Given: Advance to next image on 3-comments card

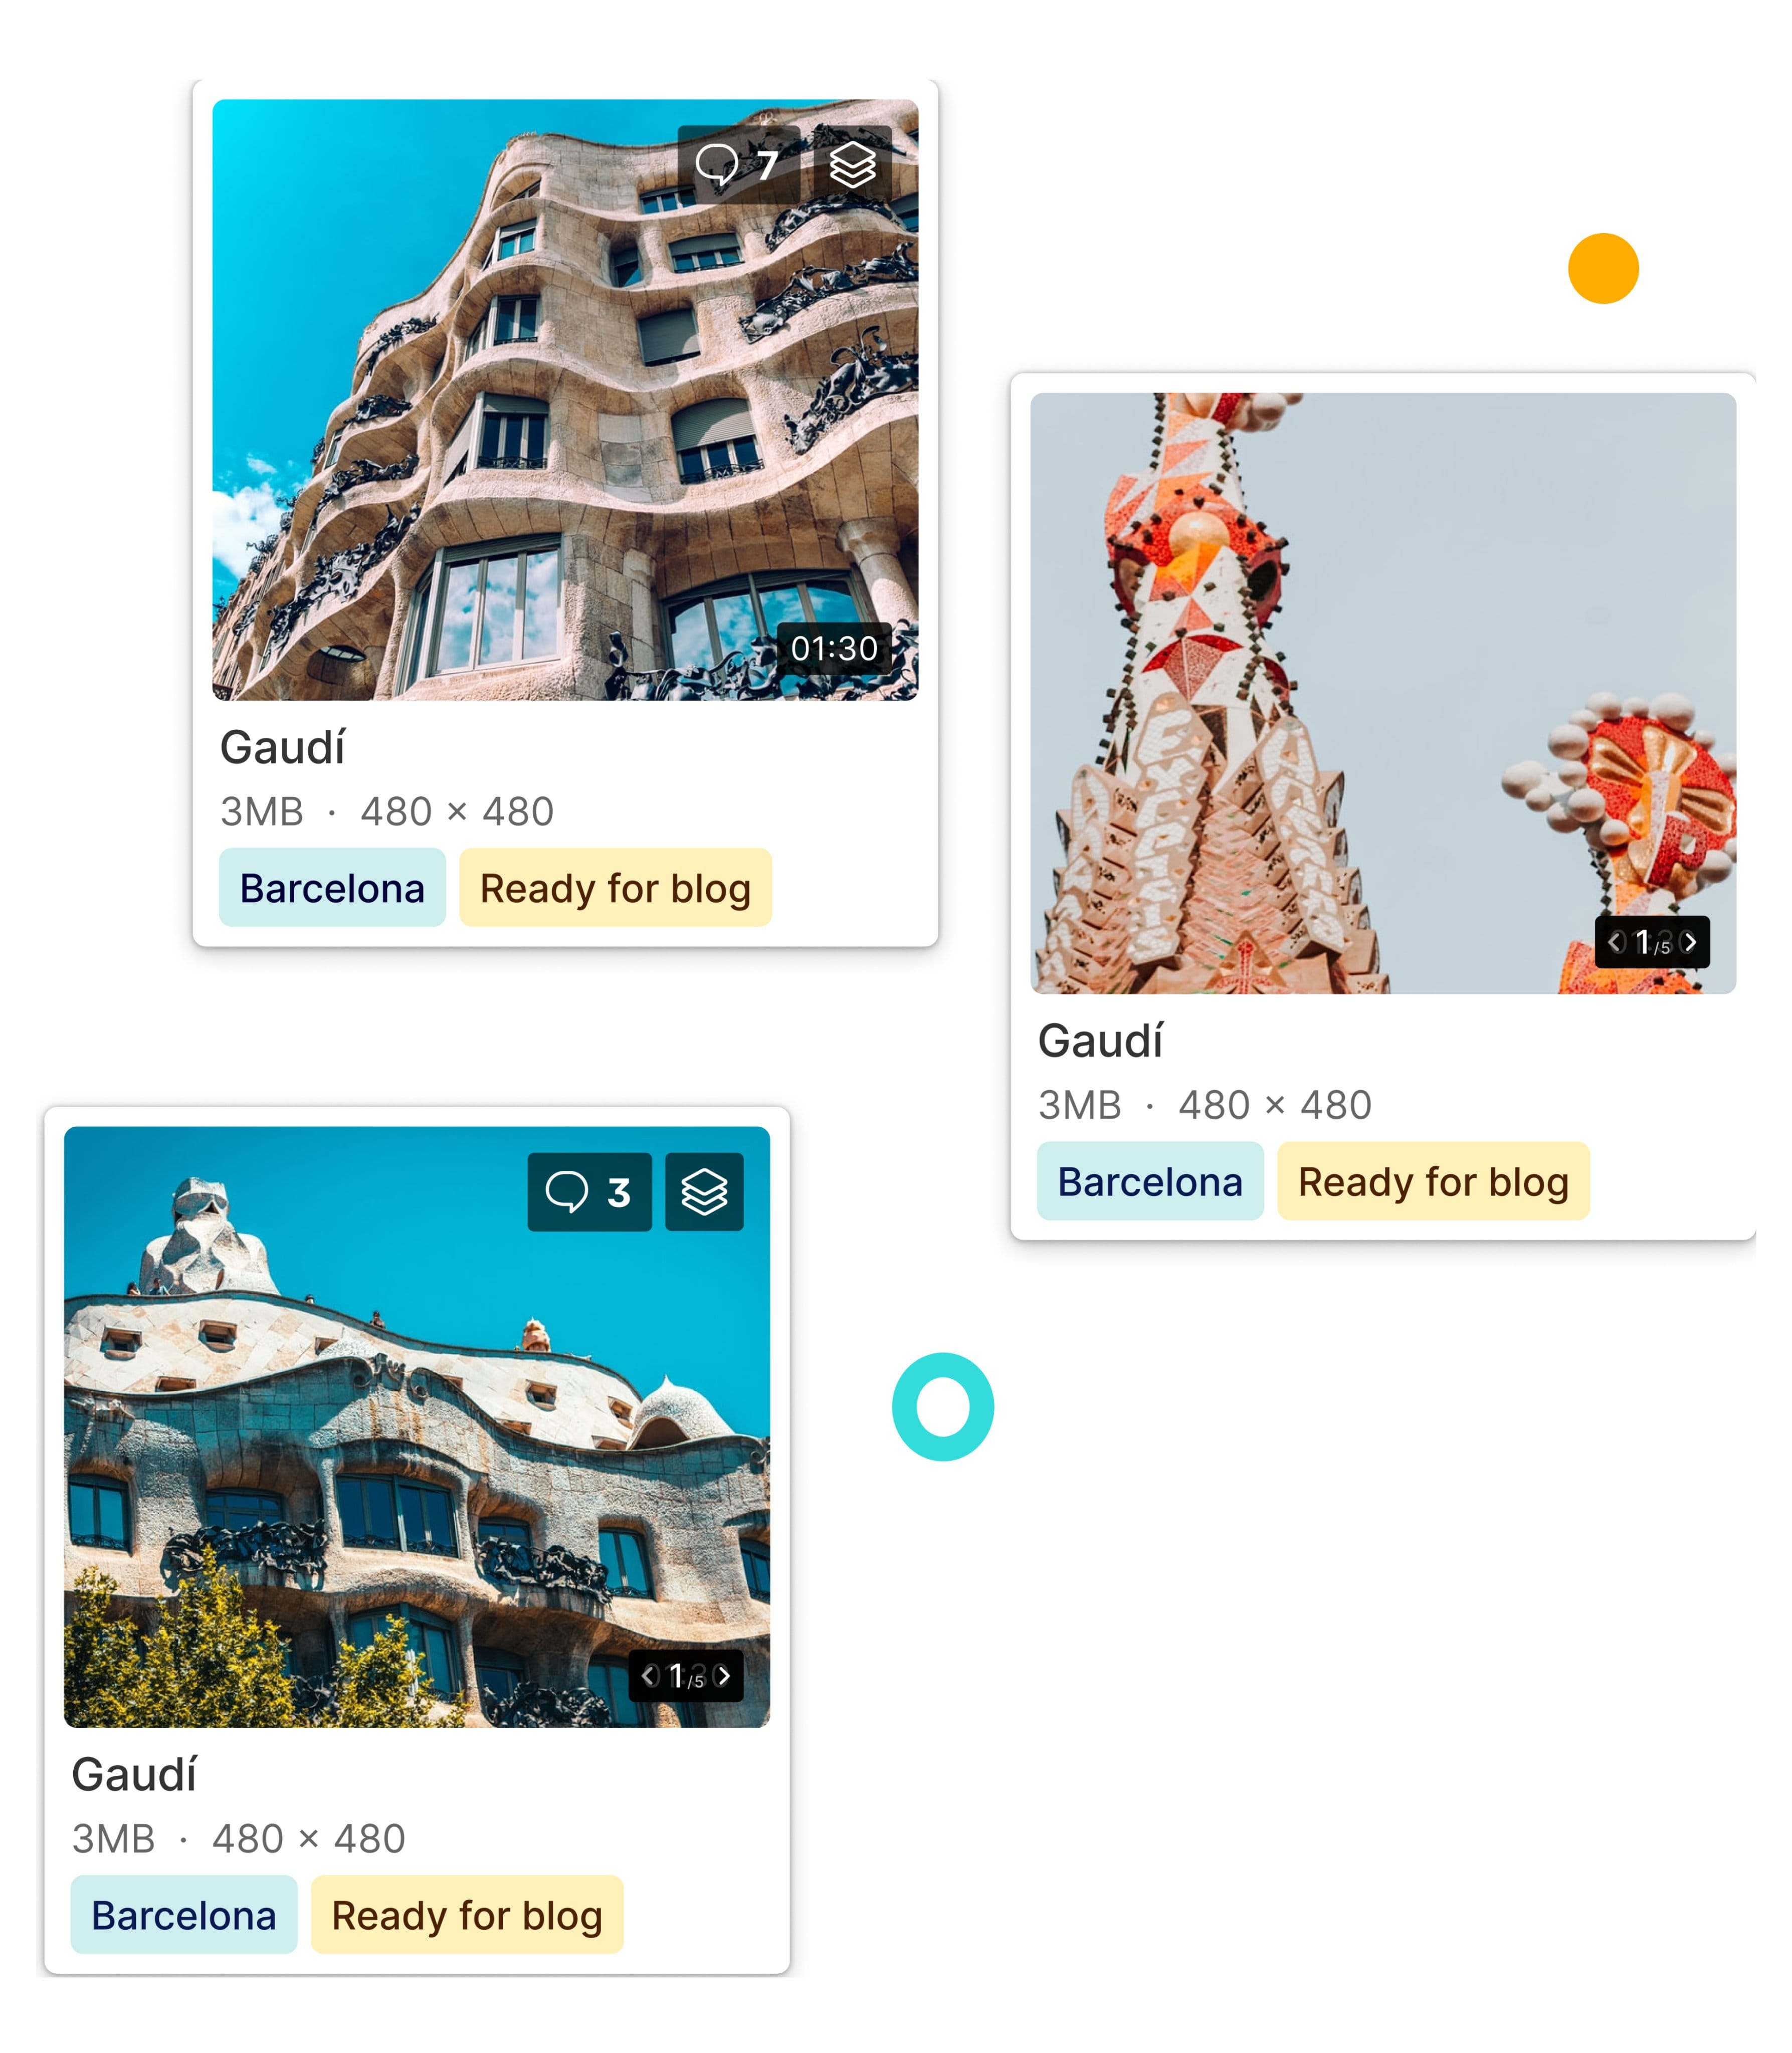Looking at the screenshot, I should (x=723, y=1676).
